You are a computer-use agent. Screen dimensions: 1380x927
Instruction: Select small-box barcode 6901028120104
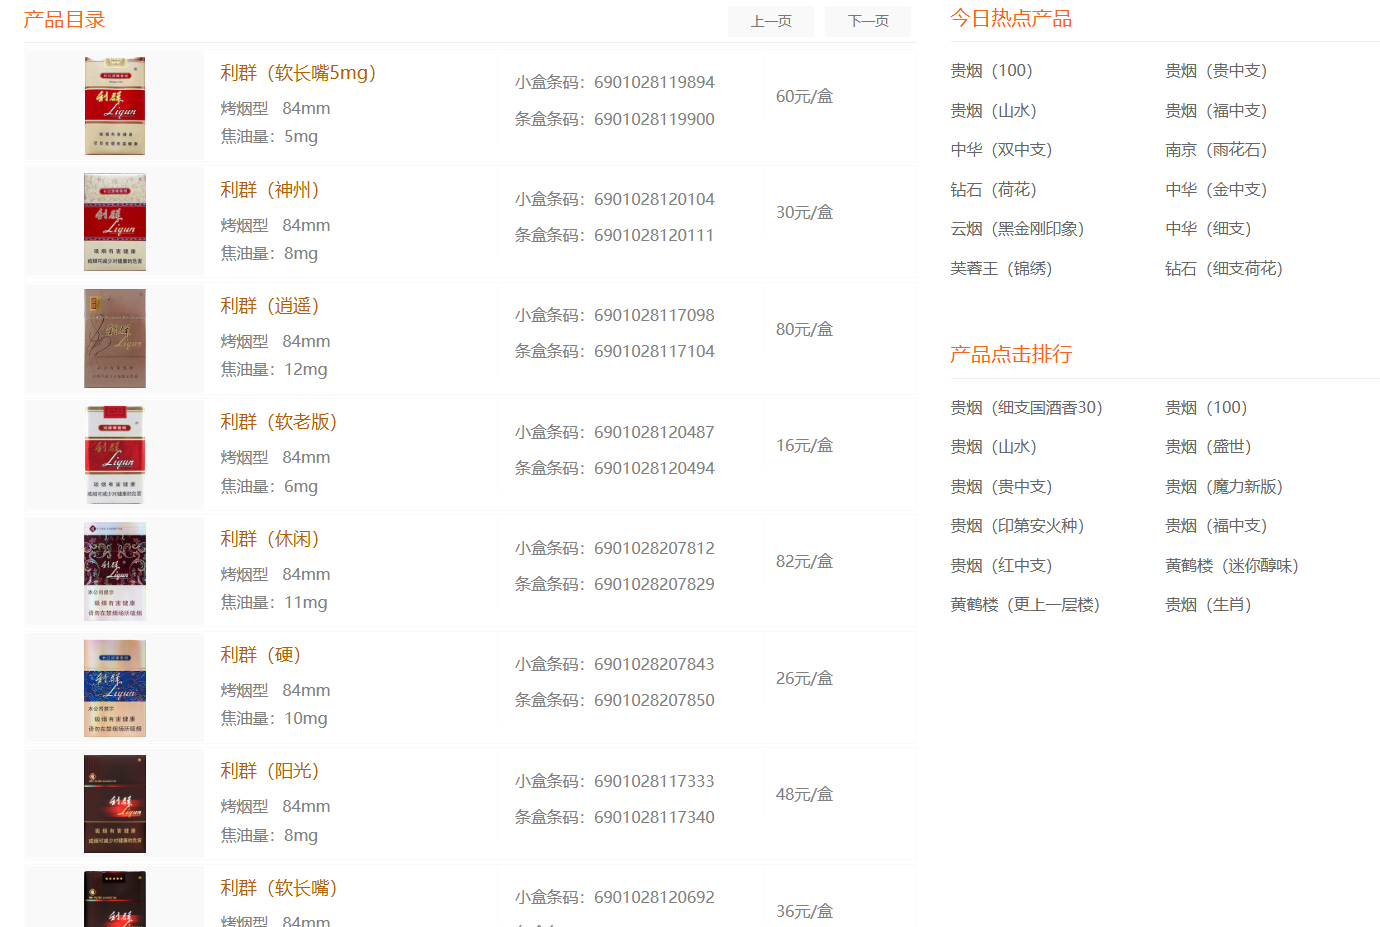coord(654,200)
